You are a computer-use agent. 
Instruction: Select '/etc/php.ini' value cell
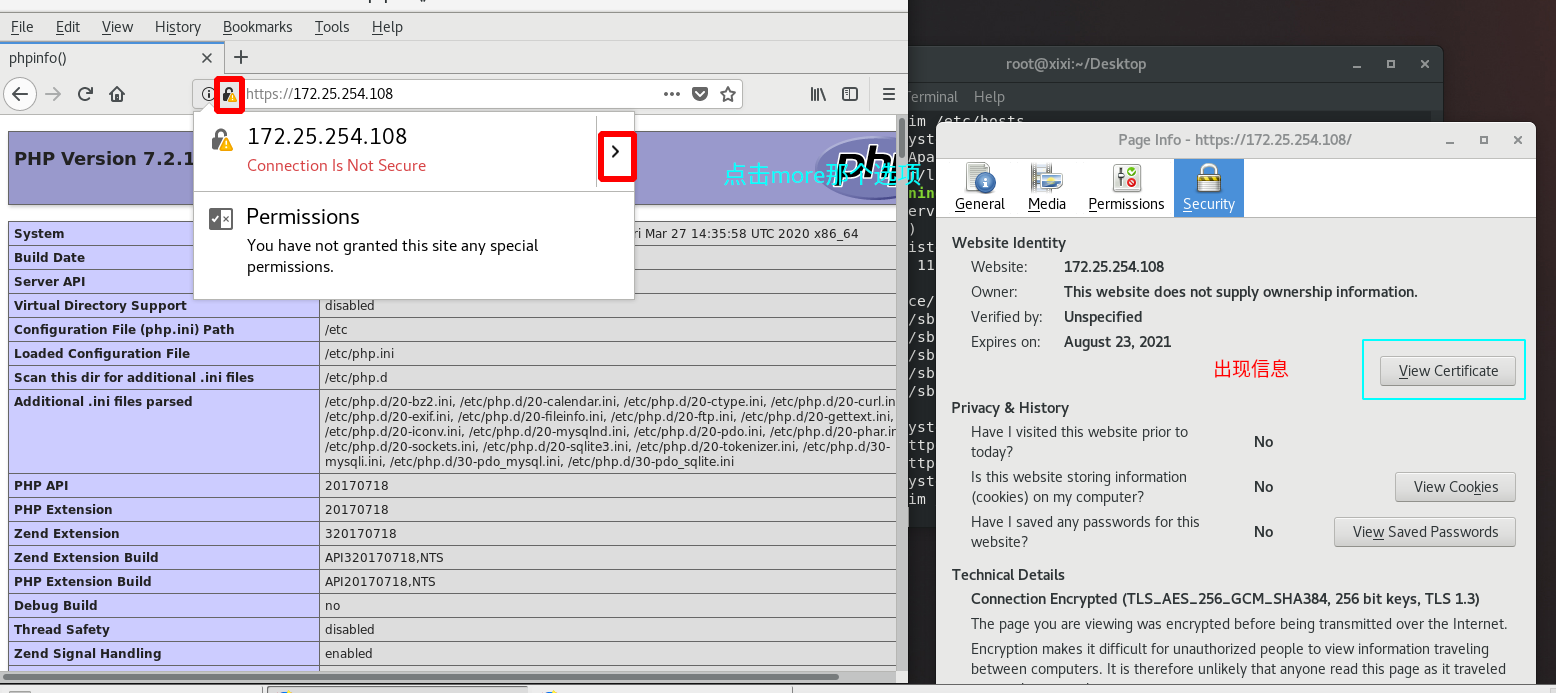[608, 354]
